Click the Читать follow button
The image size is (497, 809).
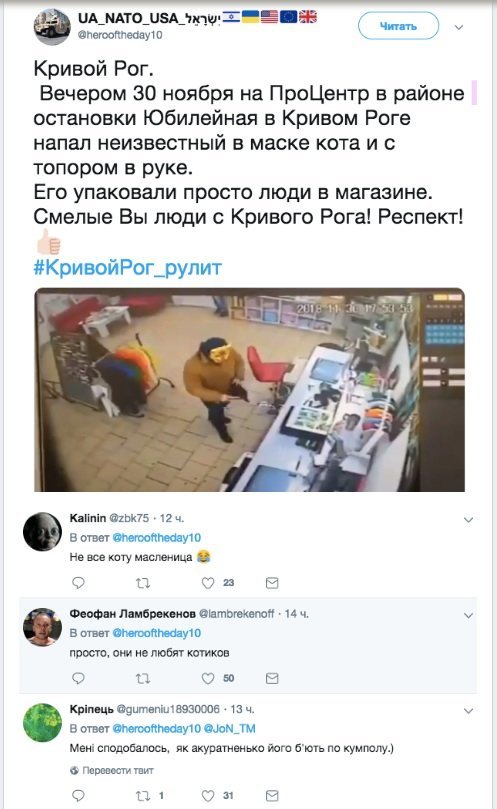(x=398, y=26)
